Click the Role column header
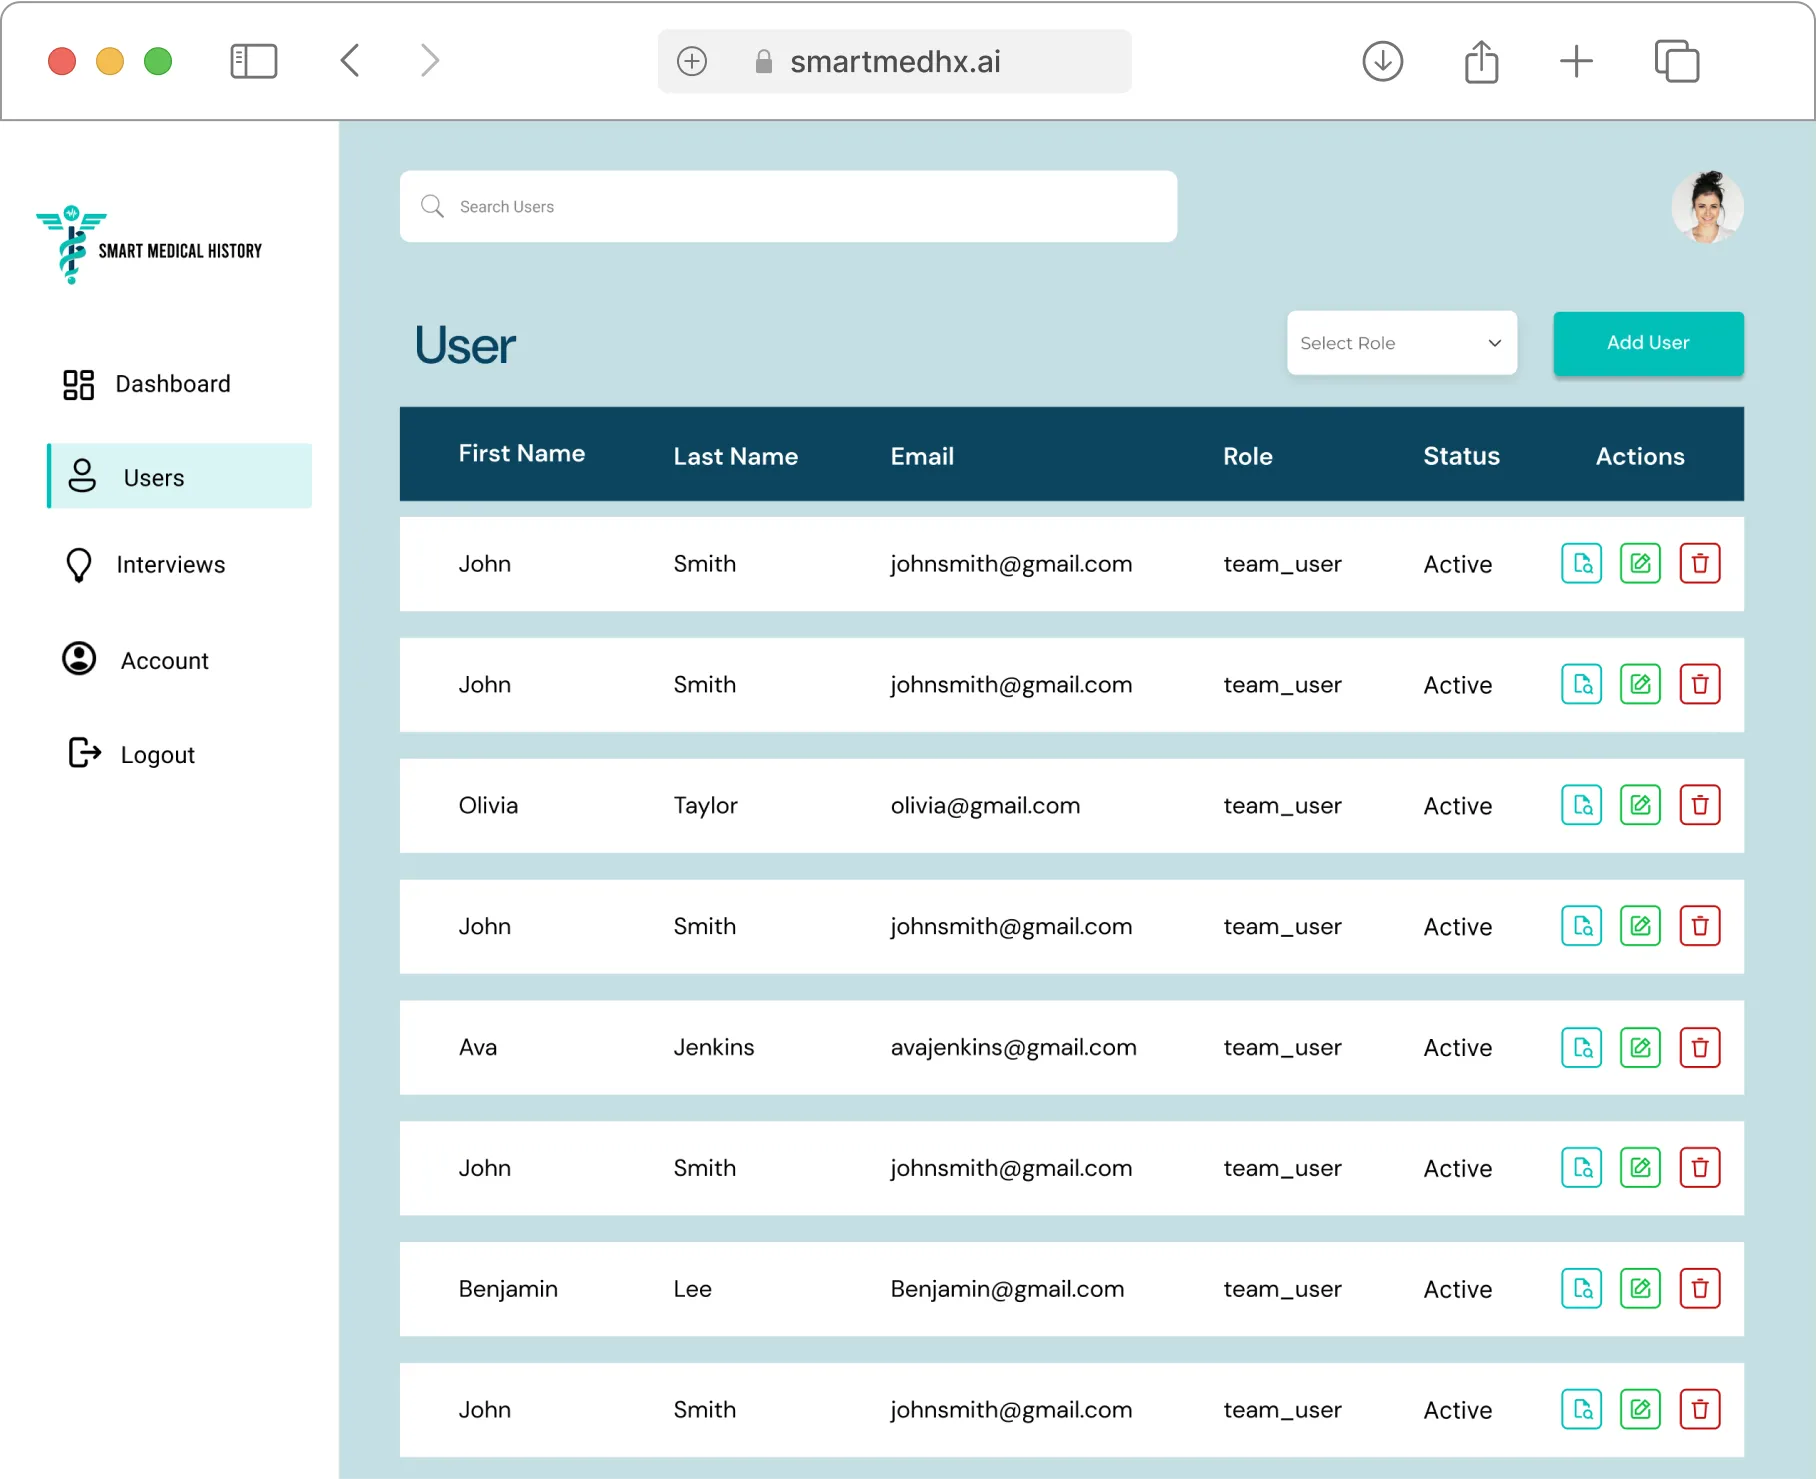The image size is (1818, 1479). point(1248,456)
